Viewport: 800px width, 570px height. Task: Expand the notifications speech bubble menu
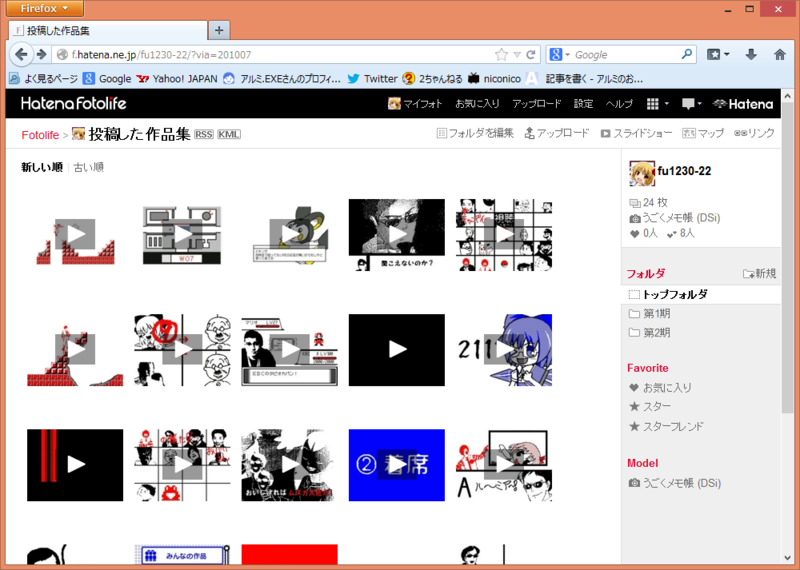[x=691, y=104]
